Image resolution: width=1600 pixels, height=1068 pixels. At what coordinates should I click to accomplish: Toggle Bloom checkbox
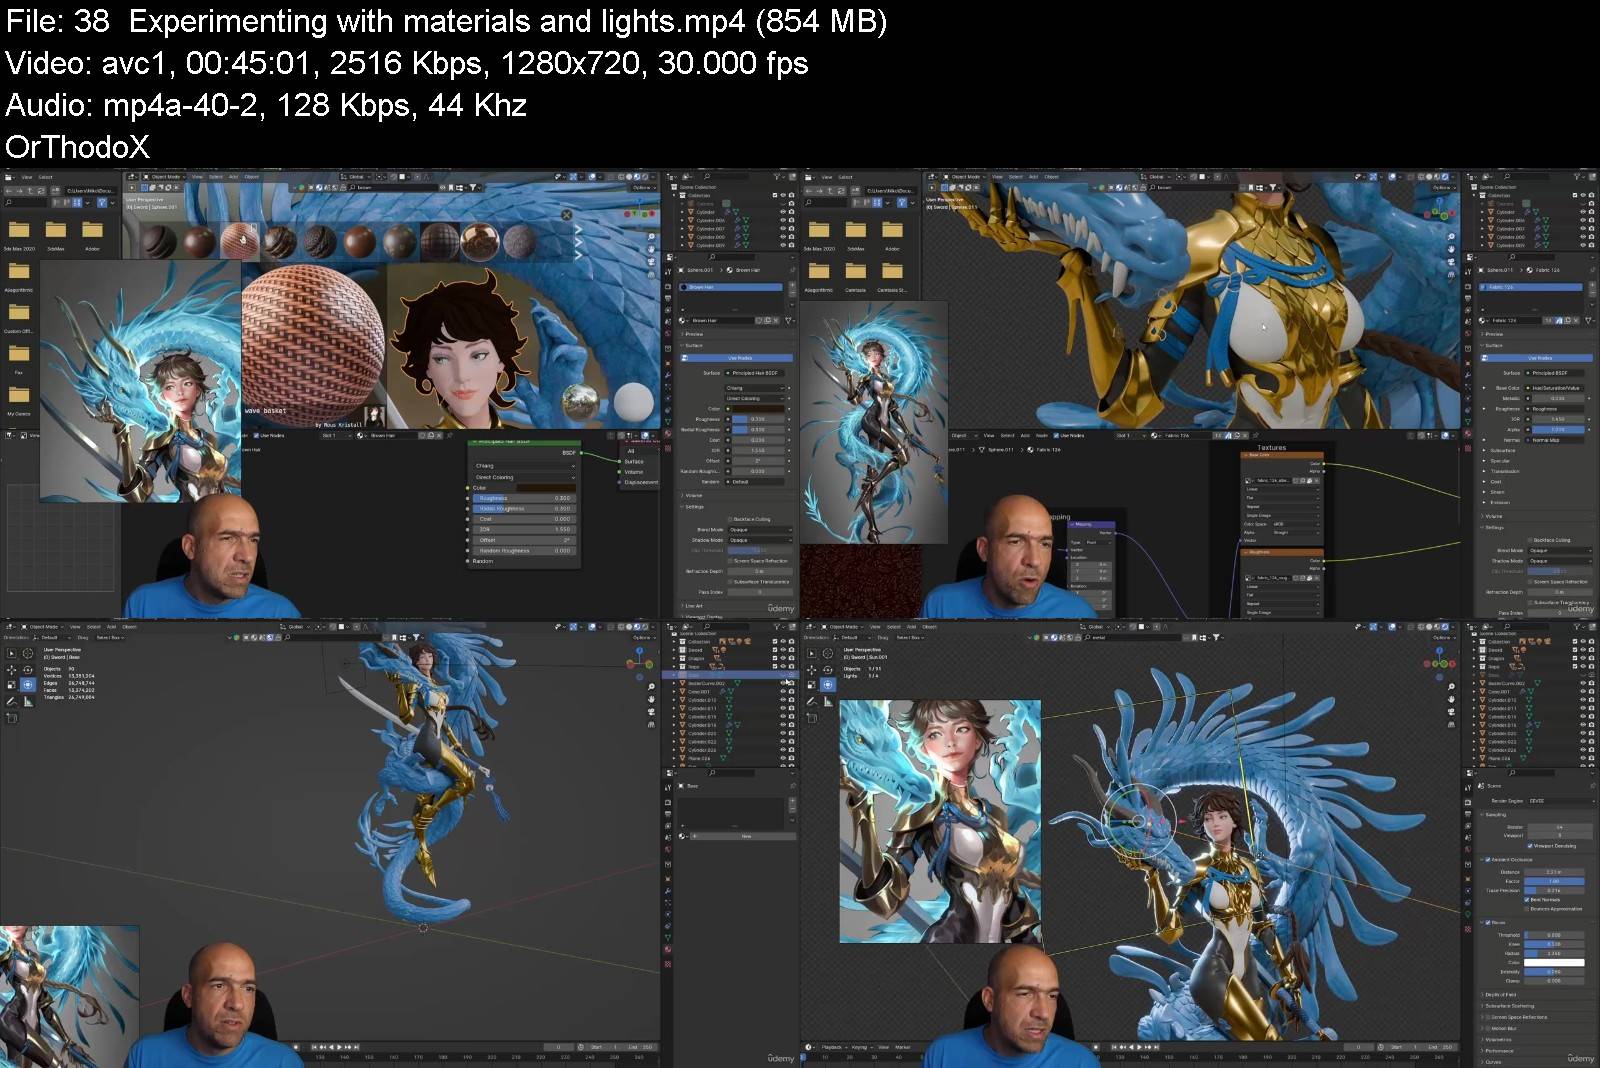1487,923
